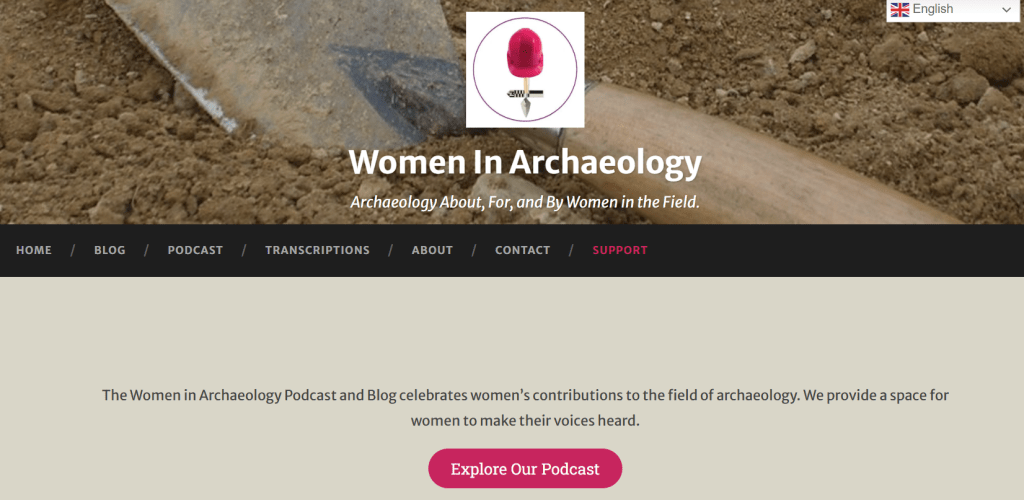Expand the language dropdown chevron arrow
Screen dimensions: 1024x500
(1005, 10)
